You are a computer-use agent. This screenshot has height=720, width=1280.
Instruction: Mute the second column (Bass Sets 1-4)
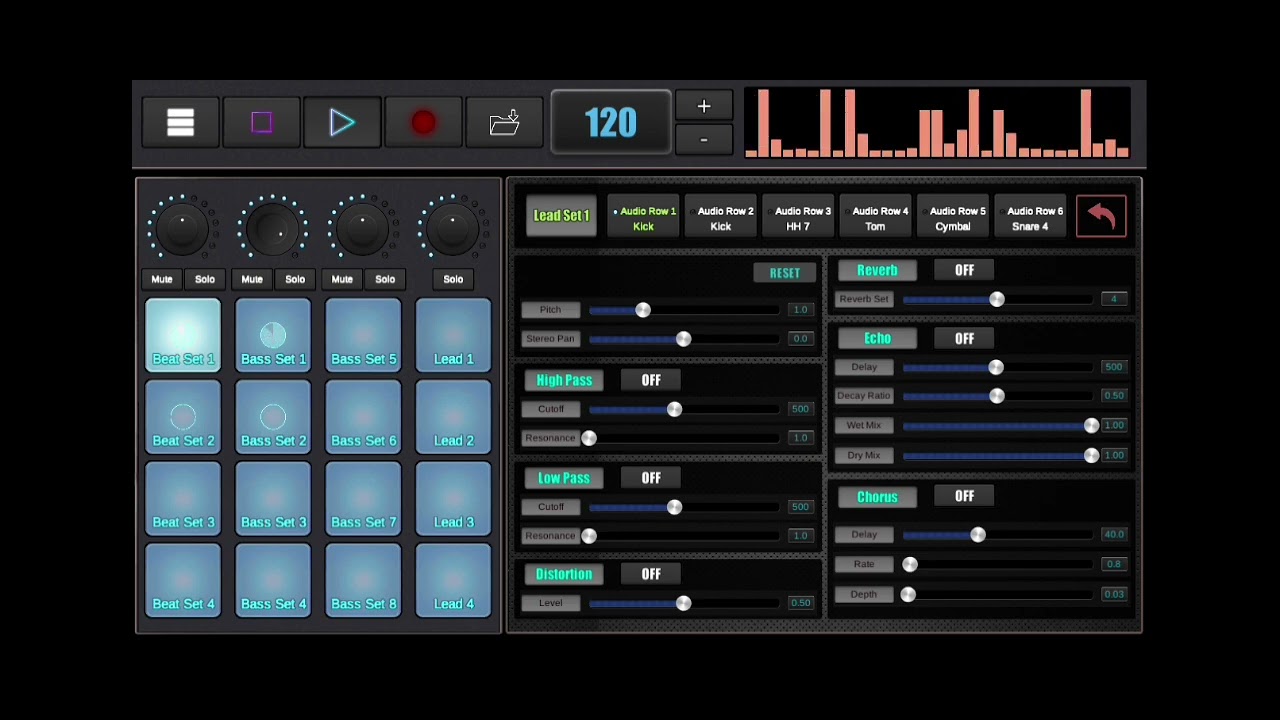tap(252, 279)
